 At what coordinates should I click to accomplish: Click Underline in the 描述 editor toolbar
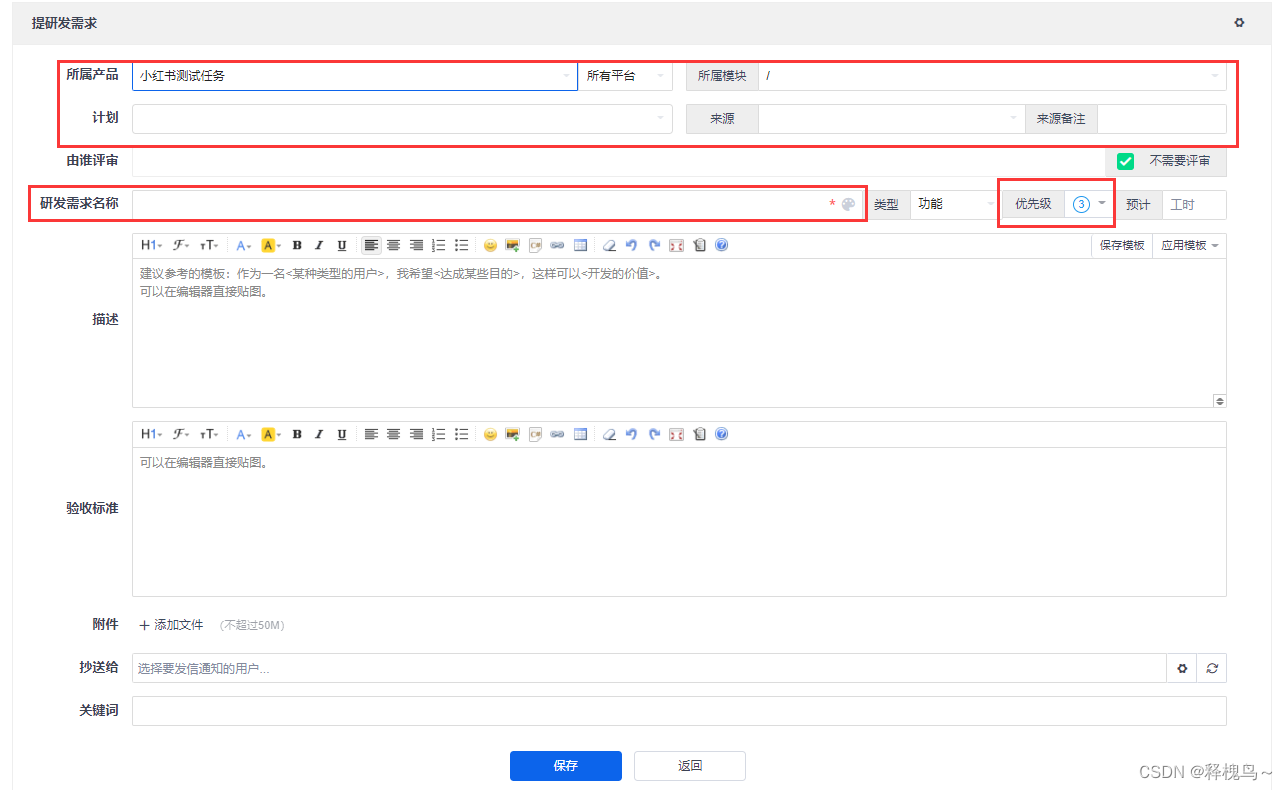(342, 245)
